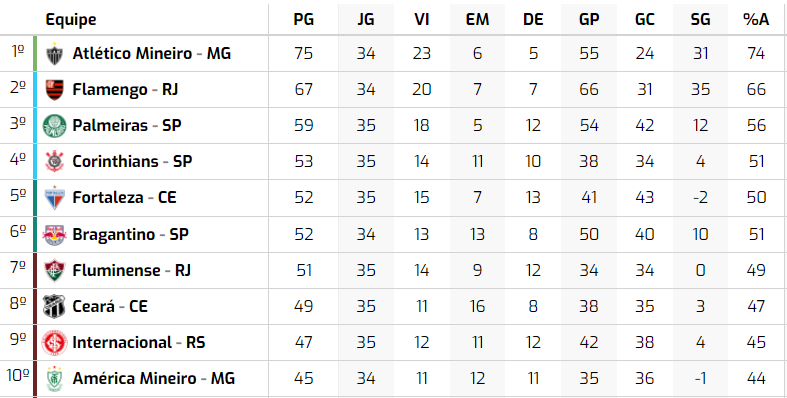Click the Atlético Mineiro club crest
Viewport: 787px width, 398px height.
(x=54, y=54)
